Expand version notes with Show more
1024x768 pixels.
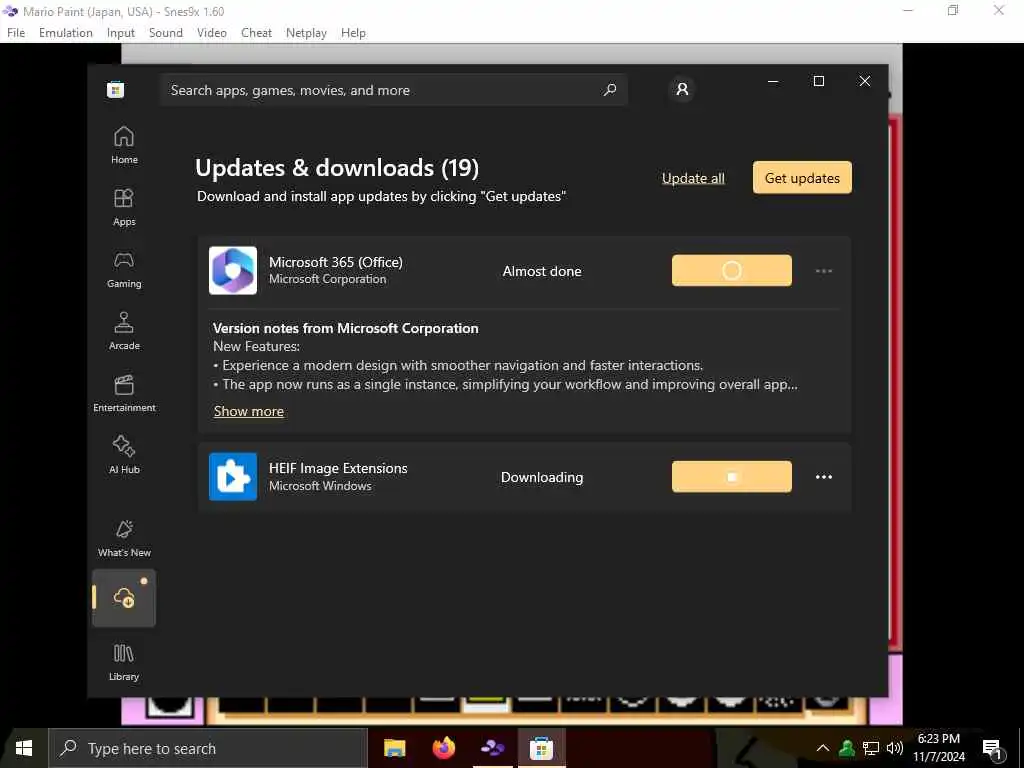[x=249, y=411]
